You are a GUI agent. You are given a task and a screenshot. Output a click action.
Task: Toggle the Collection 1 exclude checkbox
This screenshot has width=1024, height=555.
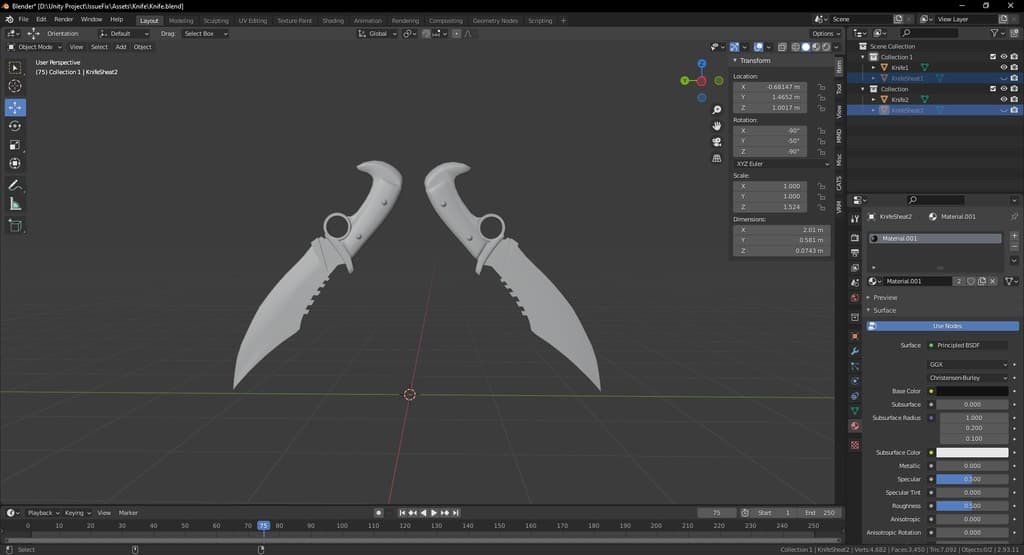click(992, 57)
